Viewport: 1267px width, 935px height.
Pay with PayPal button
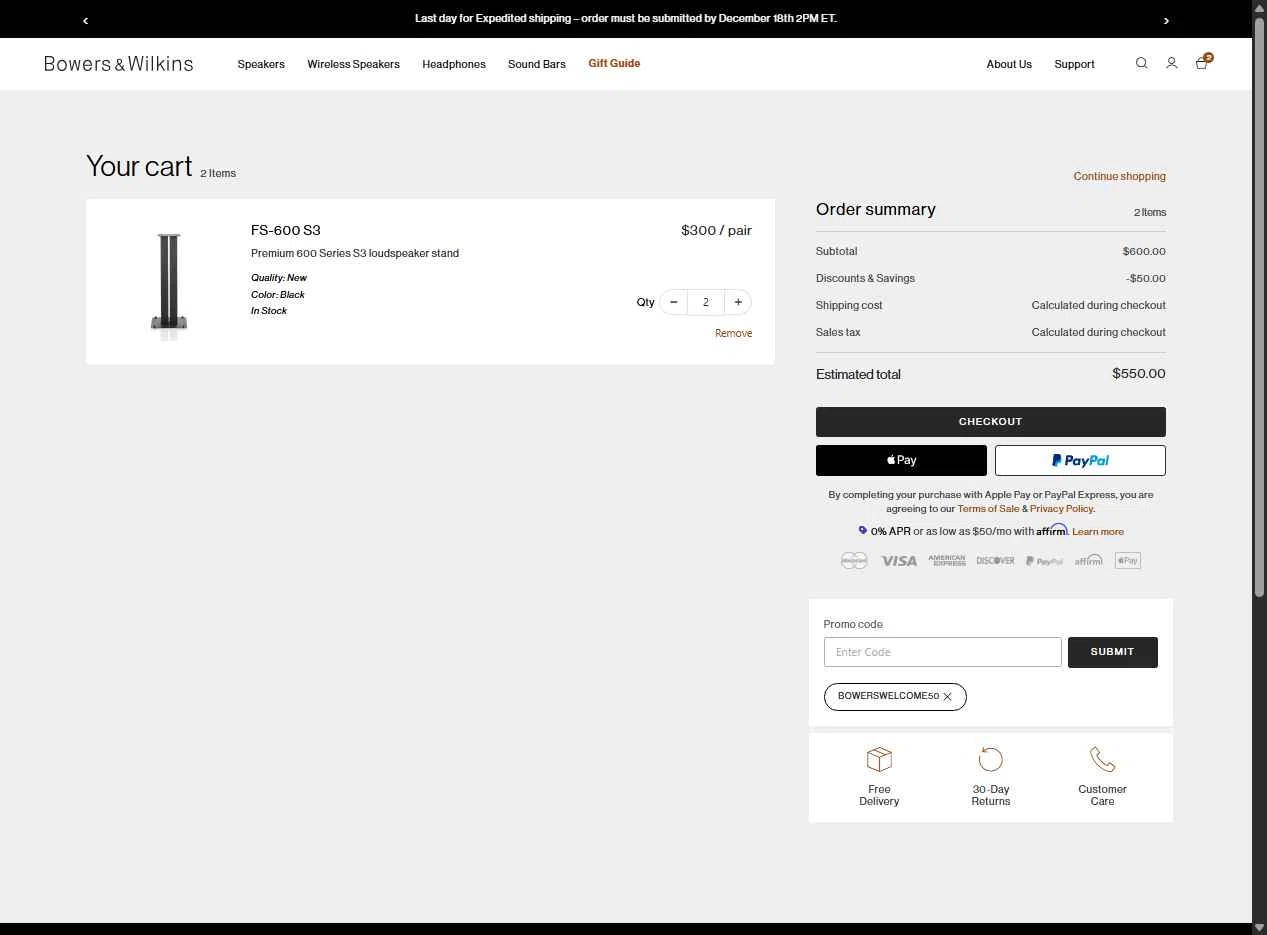point(1080,460)
